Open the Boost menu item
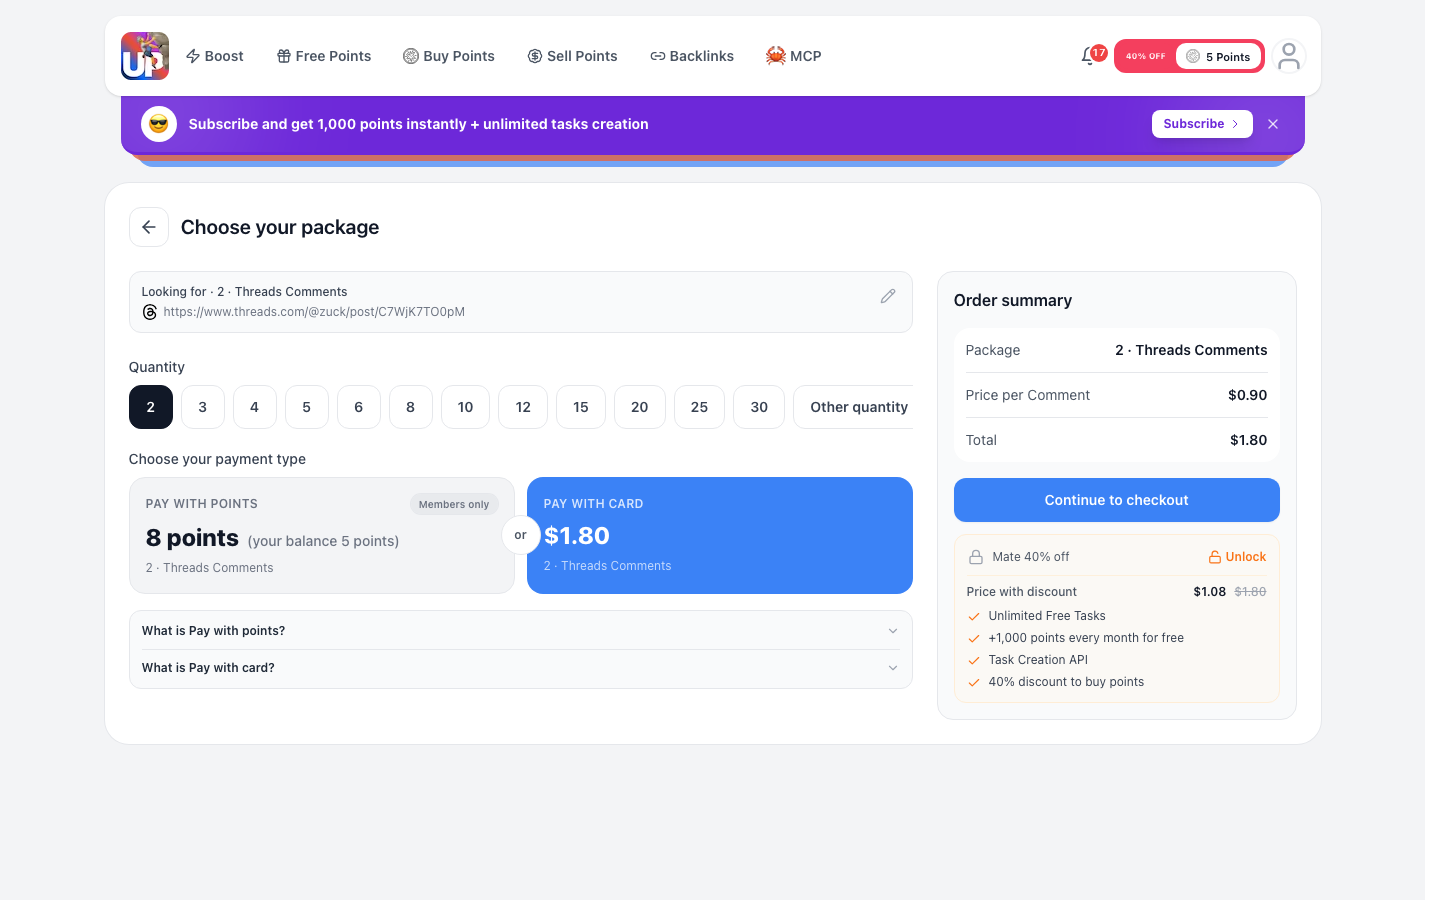 pos(215,56)
